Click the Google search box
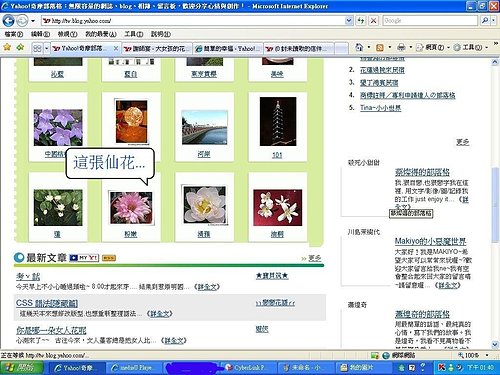Viewport: 500px width, 375px height. [x=430, y=21]
